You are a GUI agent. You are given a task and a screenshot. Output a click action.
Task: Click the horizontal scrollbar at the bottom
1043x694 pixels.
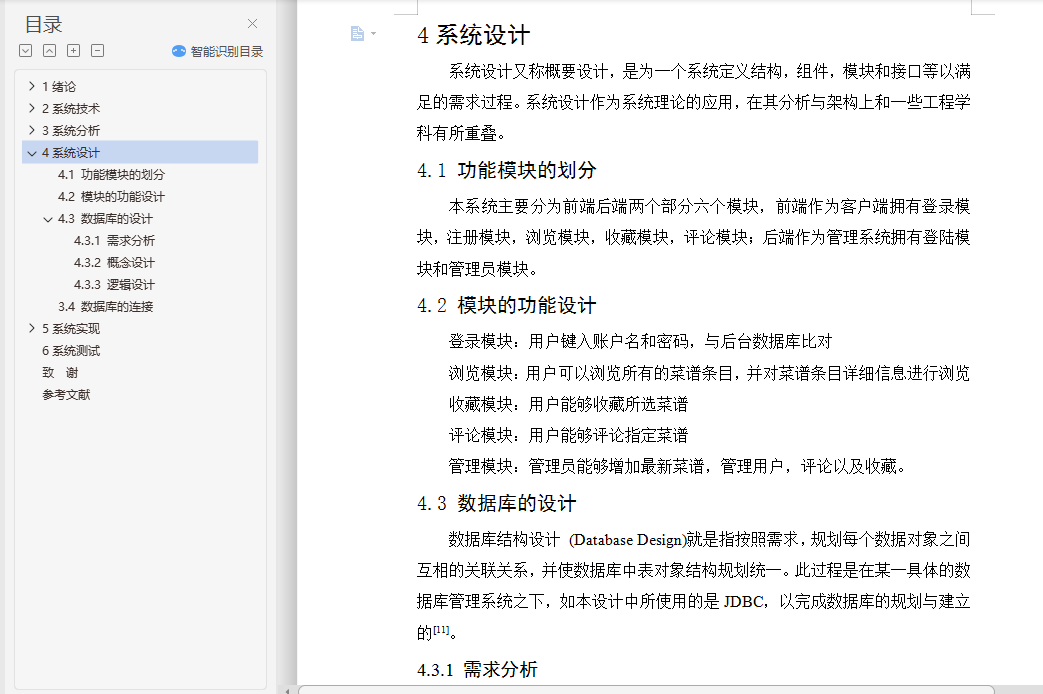click(646, 689)
